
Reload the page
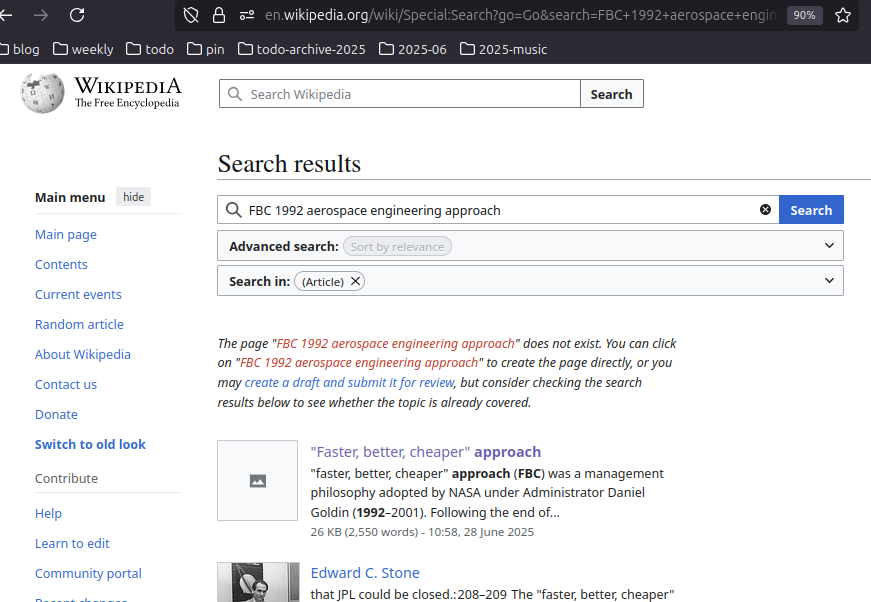(77, 16)
